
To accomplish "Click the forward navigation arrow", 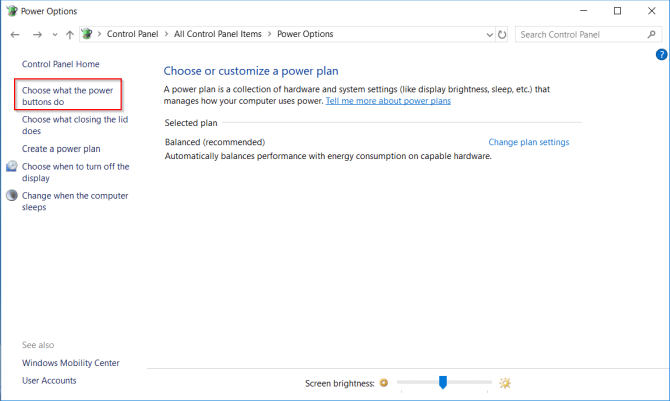I will pos(36,34).
